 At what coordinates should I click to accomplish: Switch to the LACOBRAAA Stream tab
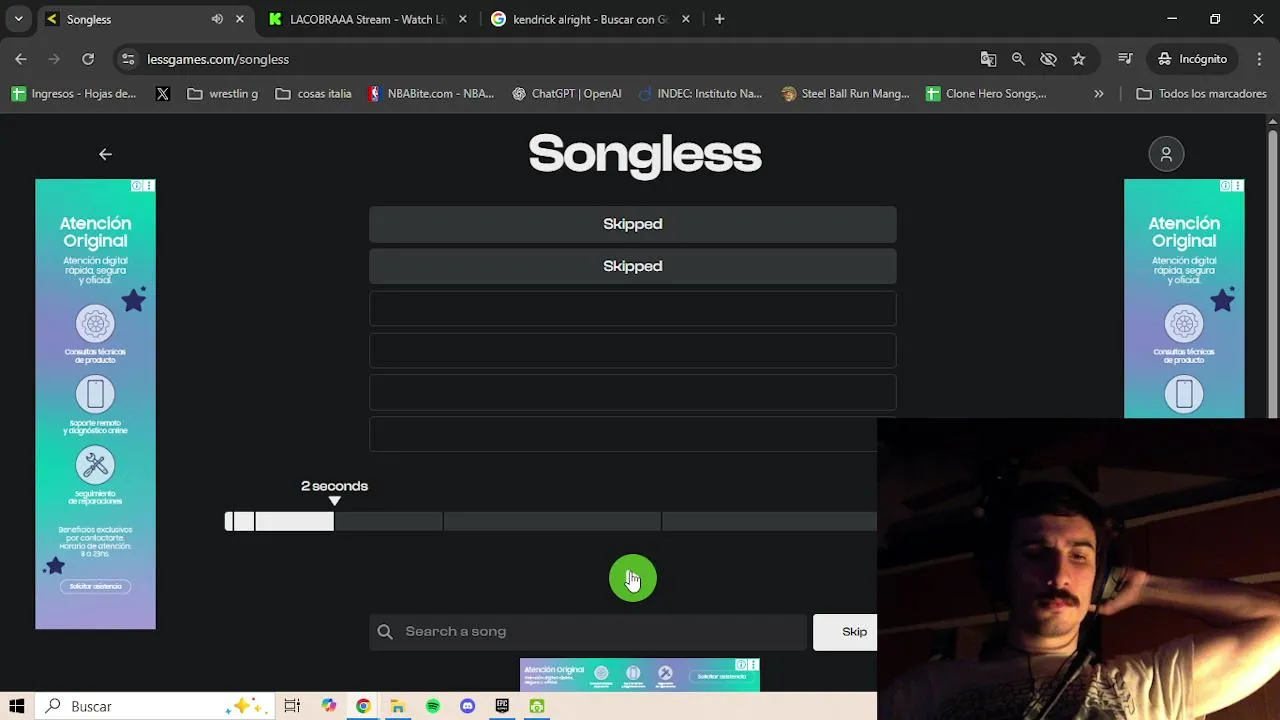[x=366, y=19]
